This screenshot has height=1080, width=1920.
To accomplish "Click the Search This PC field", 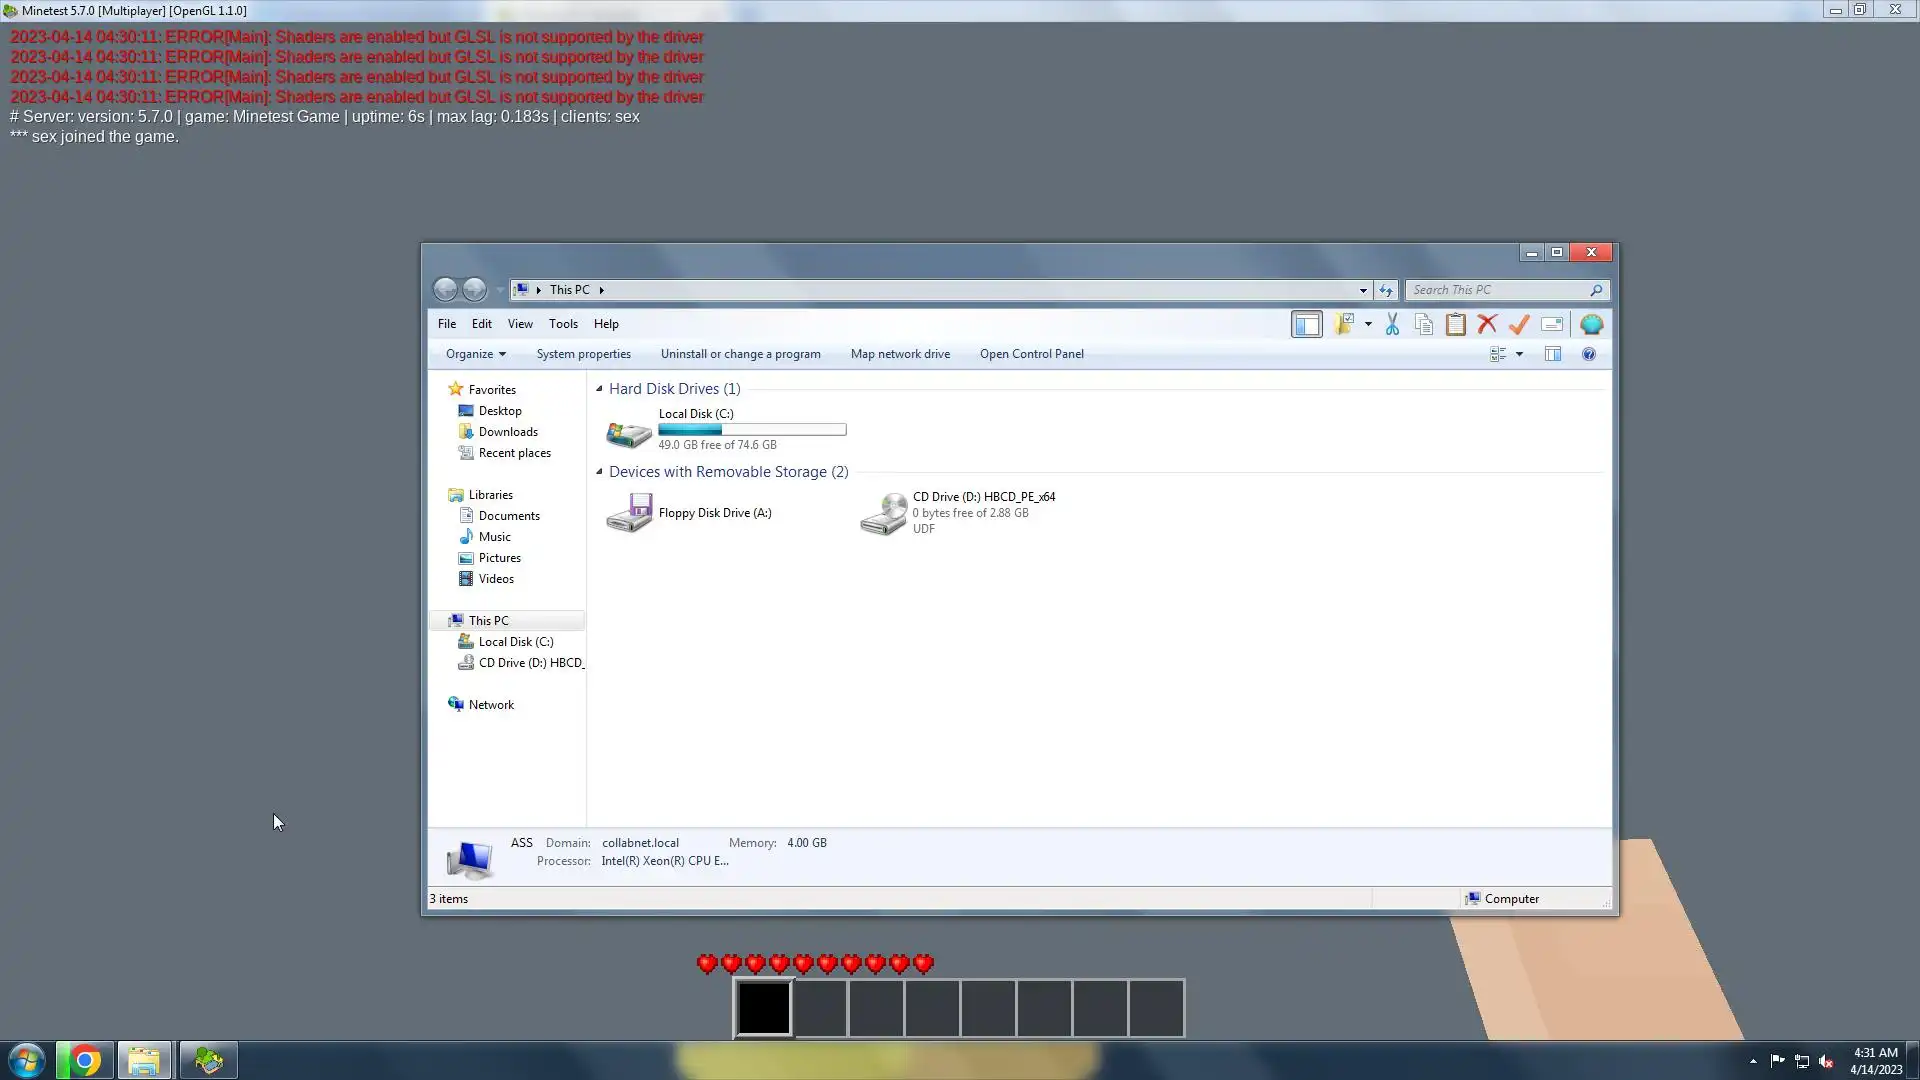I will (1497, 290).
